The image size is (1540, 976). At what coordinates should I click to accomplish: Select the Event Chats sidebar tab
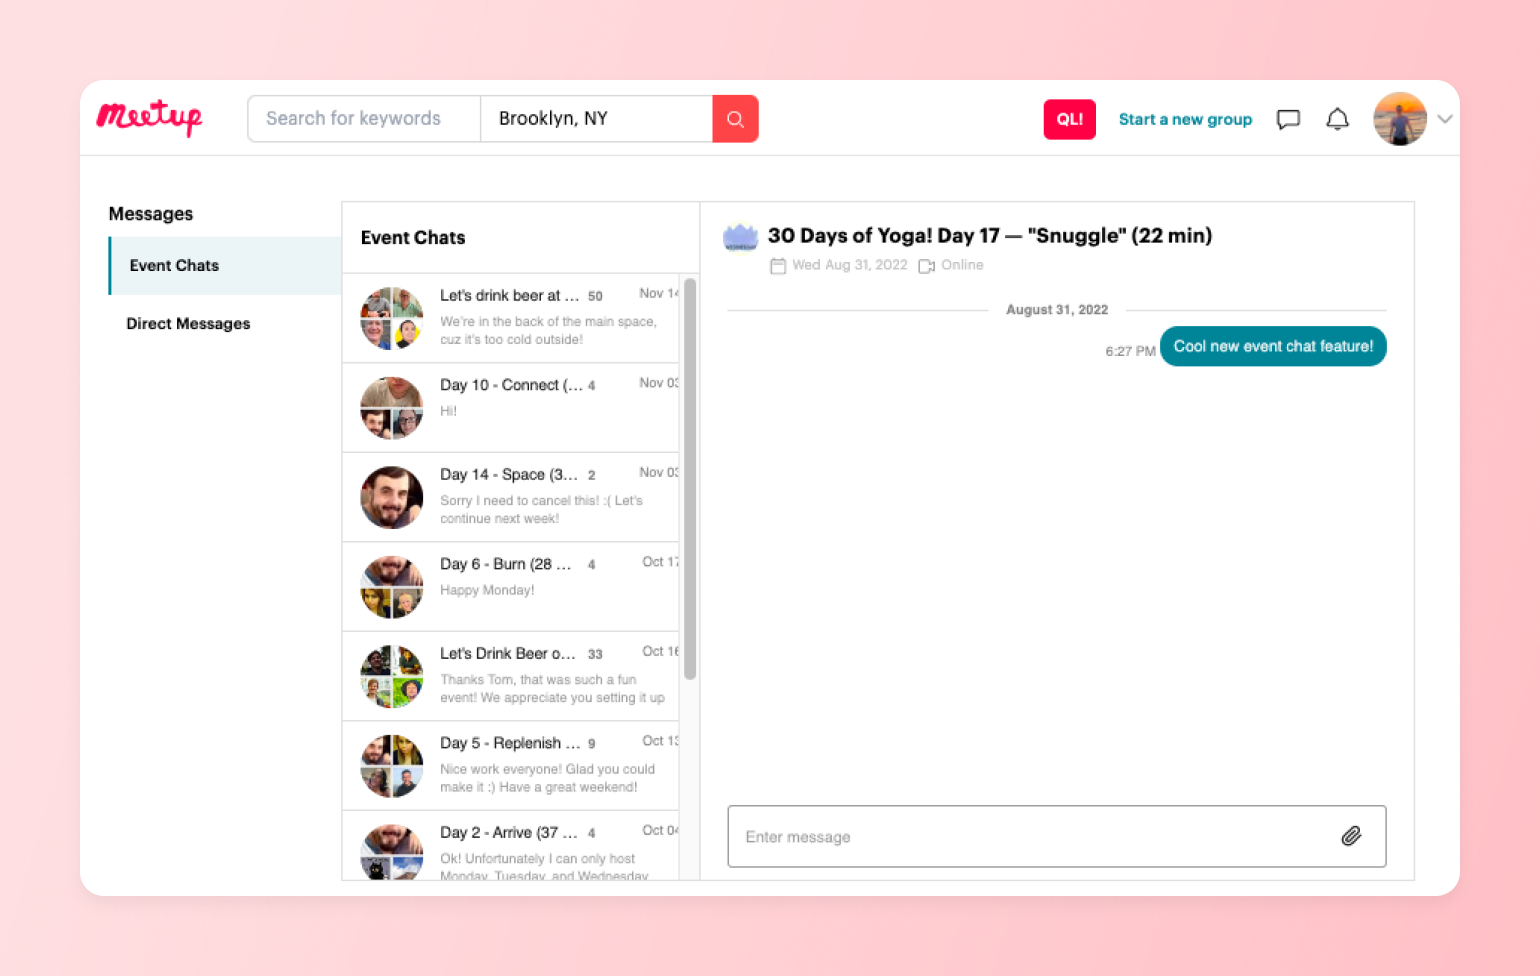pos(225,266)
